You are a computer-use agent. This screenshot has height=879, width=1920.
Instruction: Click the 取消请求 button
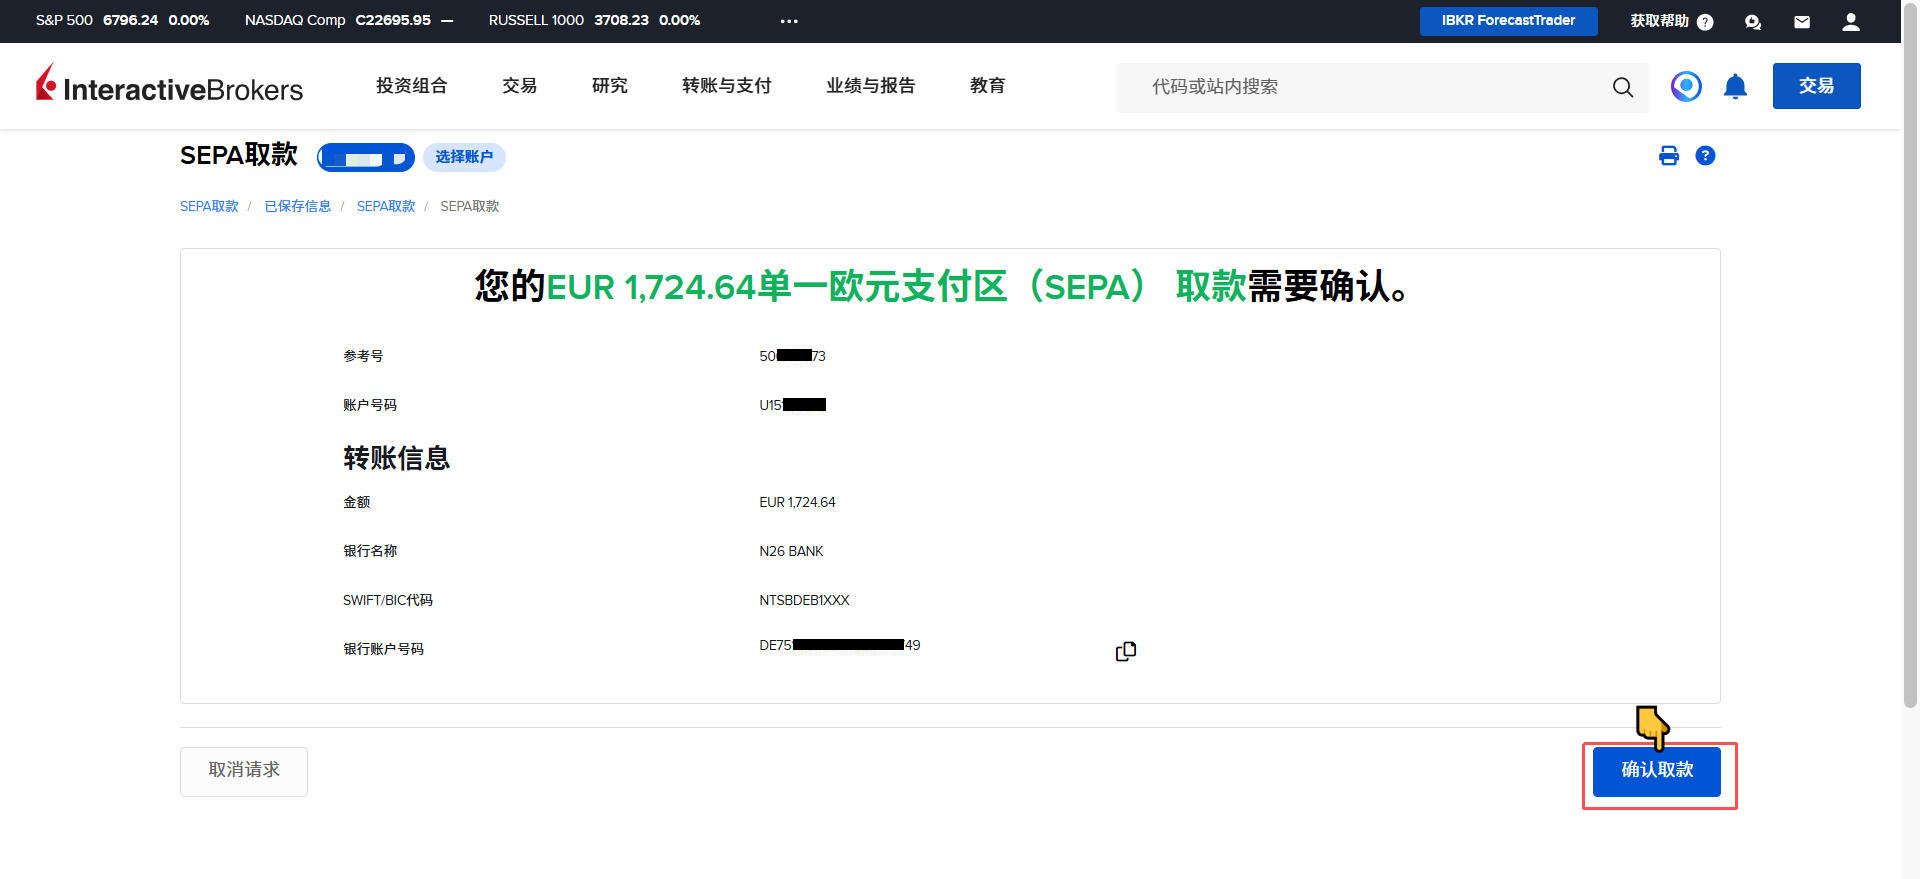click(244, 771)
